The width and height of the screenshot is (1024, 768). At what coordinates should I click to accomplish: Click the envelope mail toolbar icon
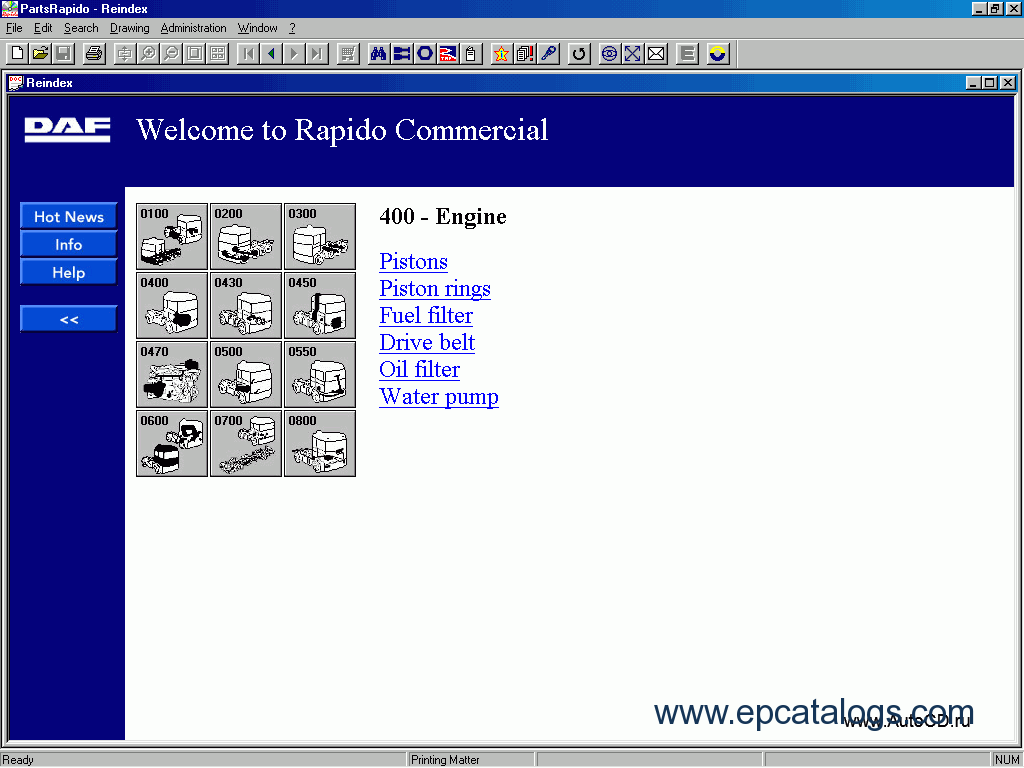pos(656,54)
